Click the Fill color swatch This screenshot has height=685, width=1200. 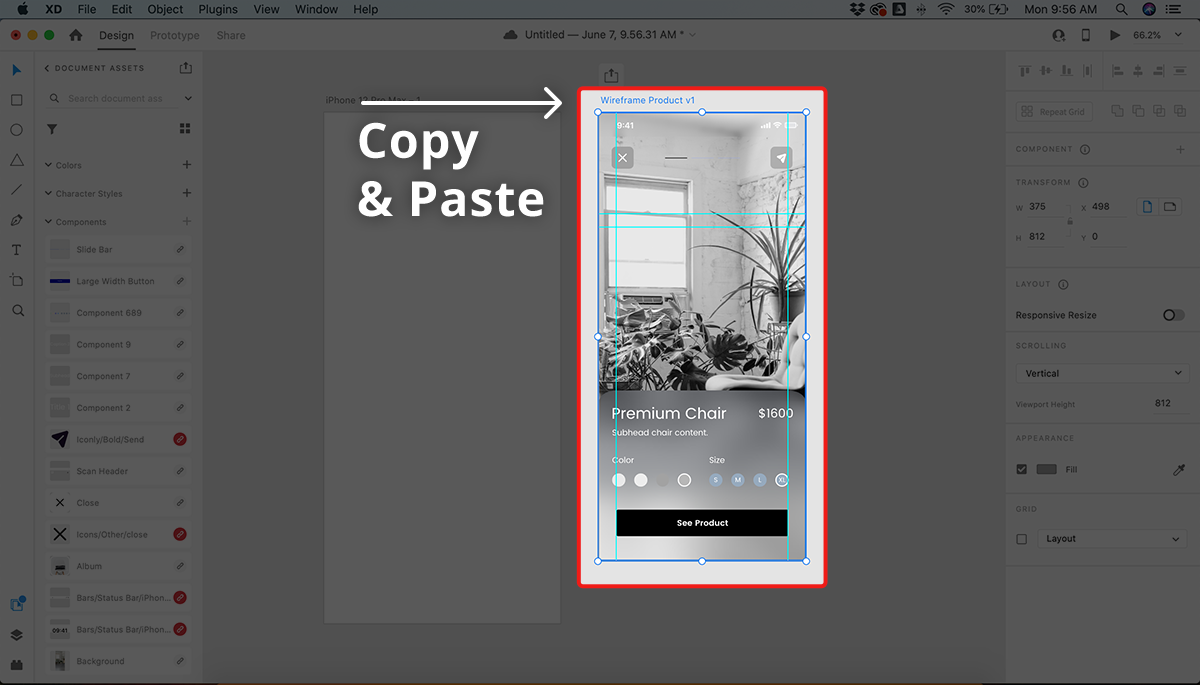[x=1047, y=469]
